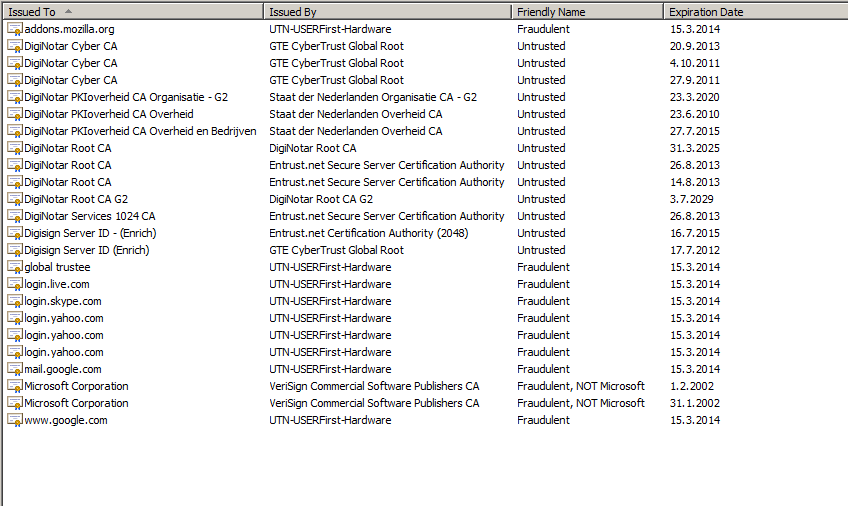Click the certificate icon next to global trustee
Screen dimensions: 848x506
pyautogui.click(x=14, y=267)
